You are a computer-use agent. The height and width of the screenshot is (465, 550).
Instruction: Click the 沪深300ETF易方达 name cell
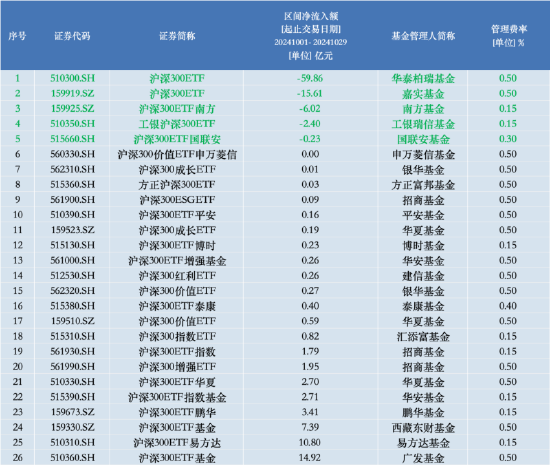[177, 443]
